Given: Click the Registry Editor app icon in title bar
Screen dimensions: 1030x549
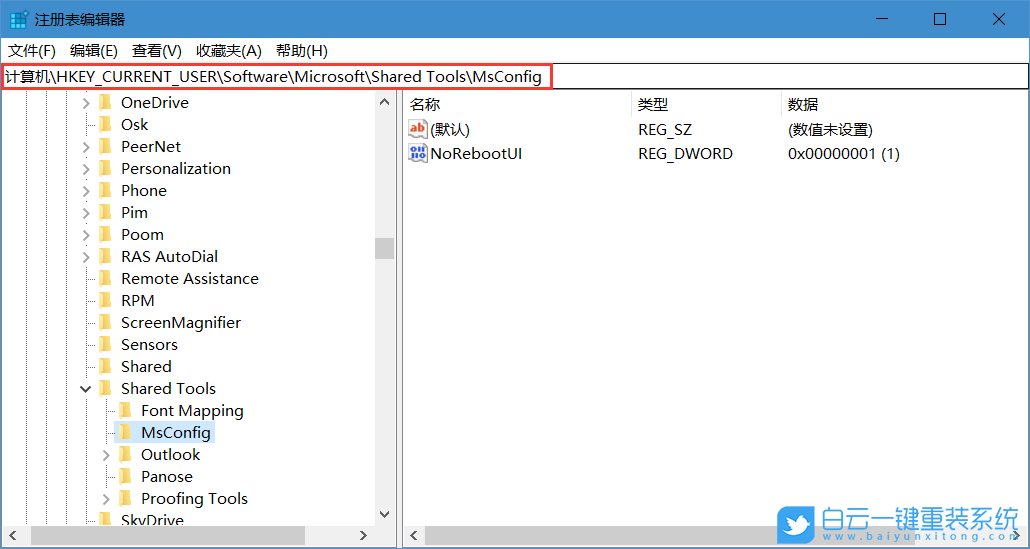Looking at the screenshot, I should (x=18, y=19).
